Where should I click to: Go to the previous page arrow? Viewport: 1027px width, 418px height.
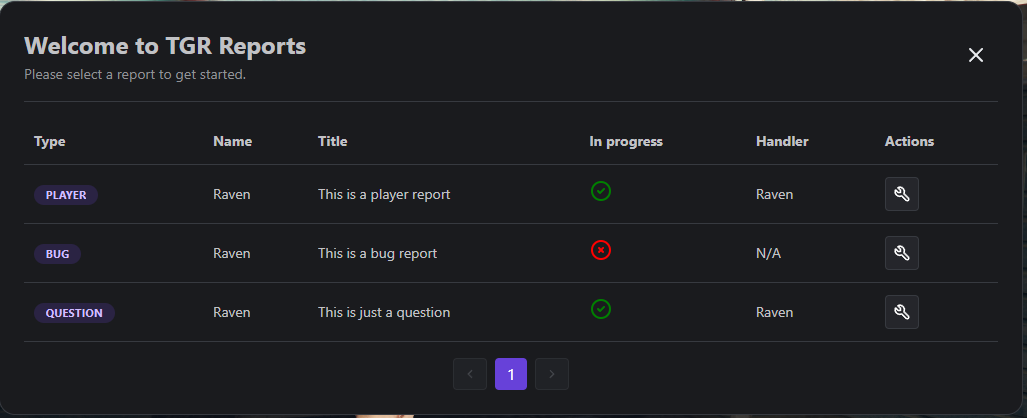tap(470, 374)
